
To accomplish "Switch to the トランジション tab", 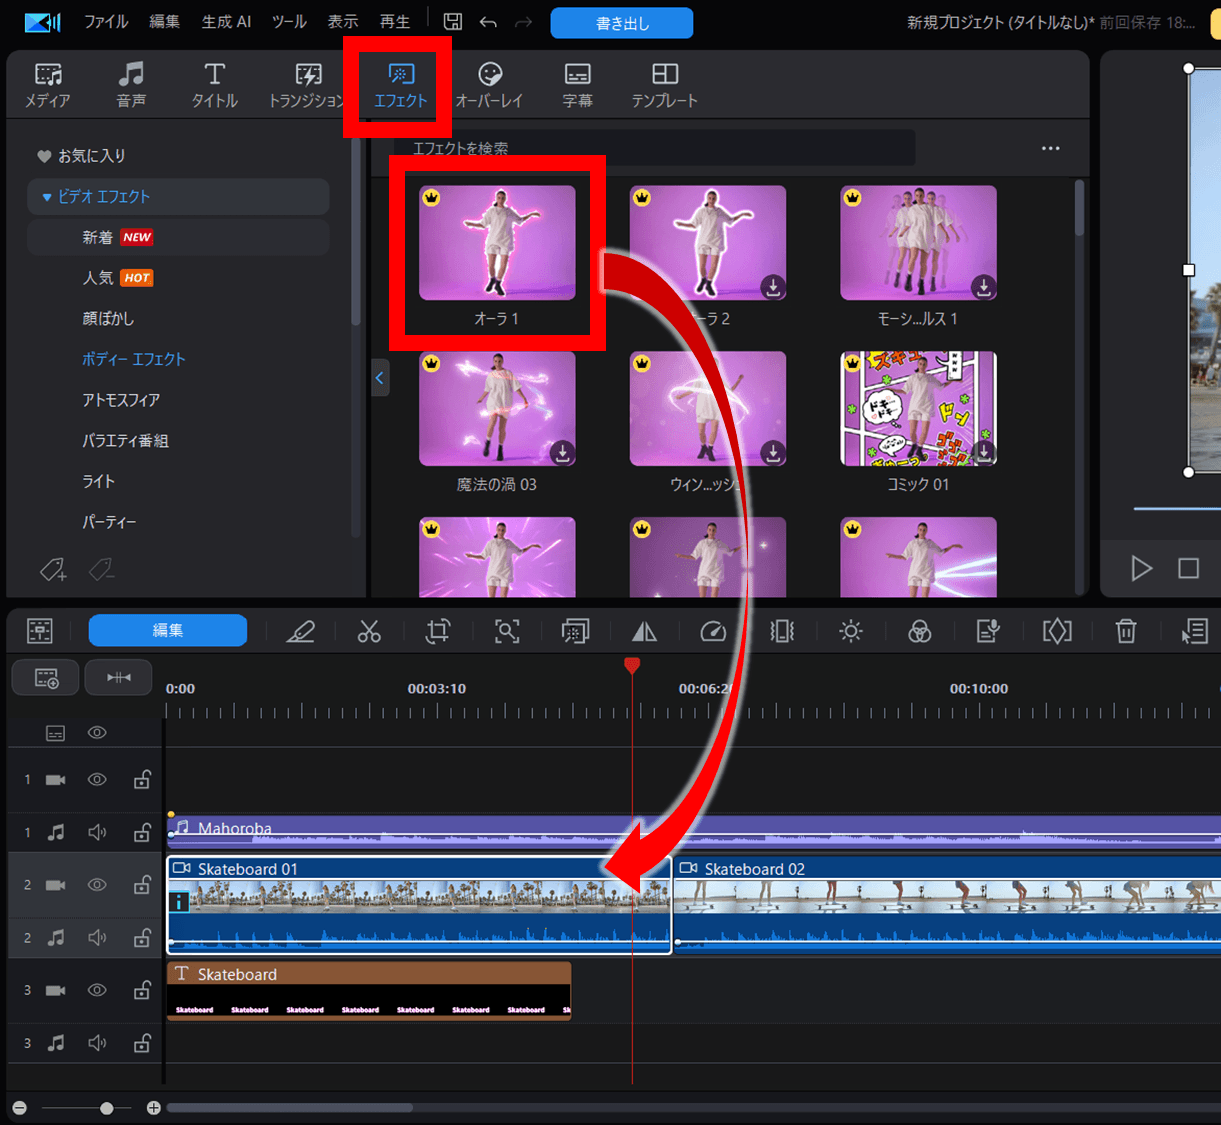I will (307, 85).
